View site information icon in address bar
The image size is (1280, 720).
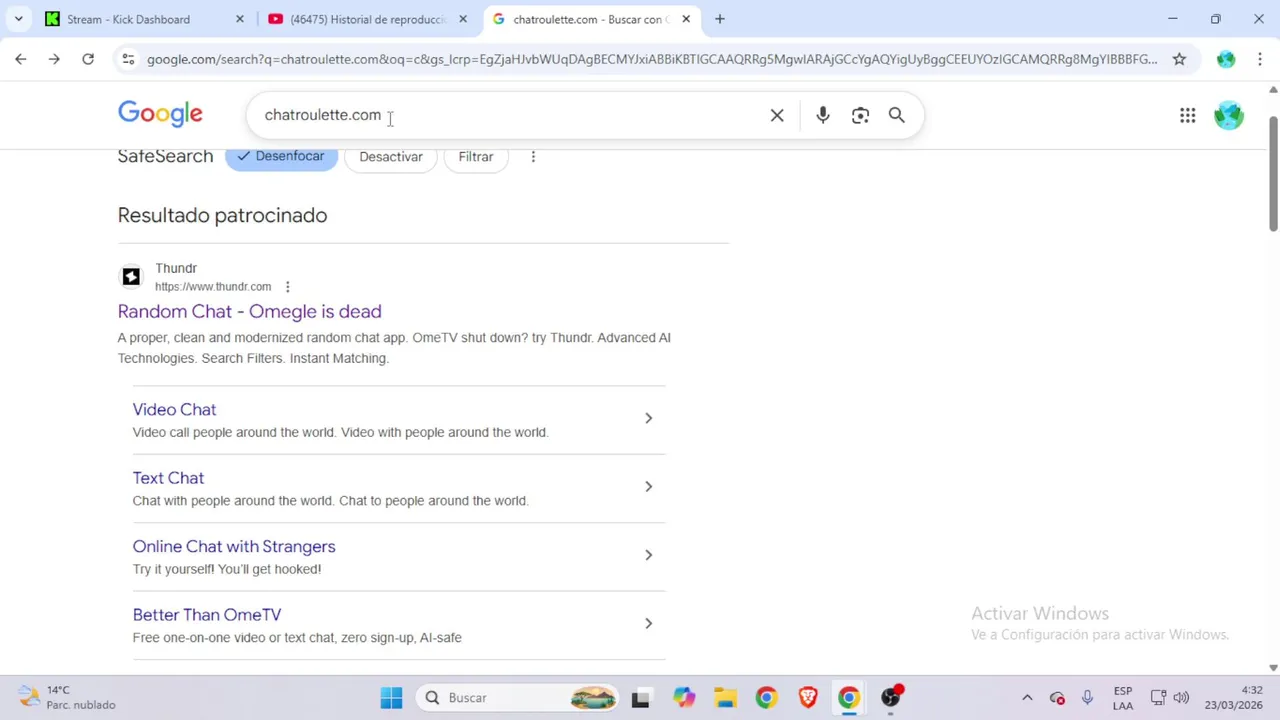(x=128, y=59)
